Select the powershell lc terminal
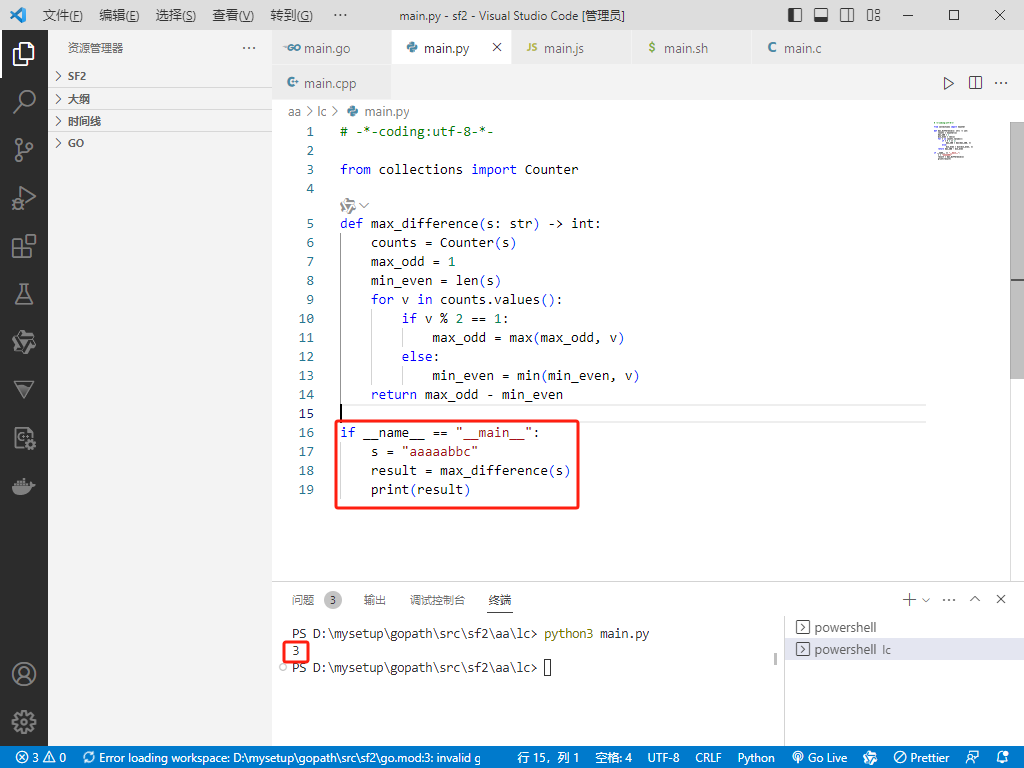The height and width of the screenshot is (768, 1024). [904, 649]
